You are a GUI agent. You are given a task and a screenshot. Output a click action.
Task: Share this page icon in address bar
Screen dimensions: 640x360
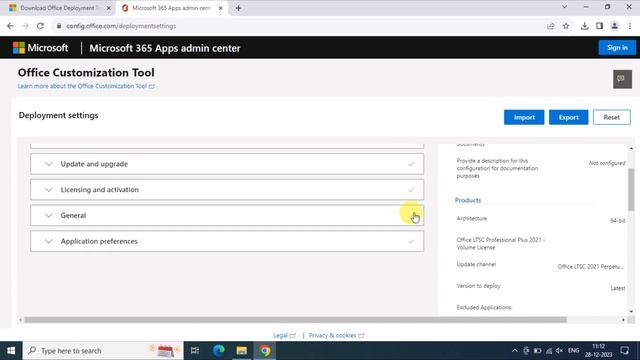pyautogui.click(x=551, y=26)
